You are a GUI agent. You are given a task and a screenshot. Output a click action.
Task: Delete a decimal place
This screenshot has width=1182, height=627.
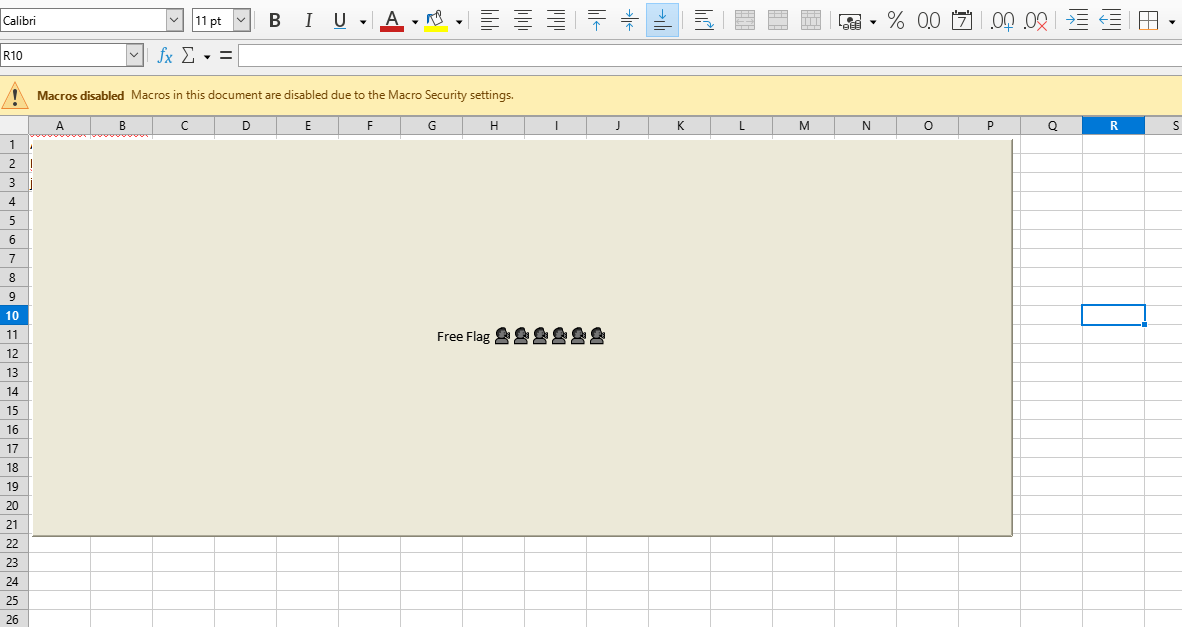click(x=1036, y=20)
